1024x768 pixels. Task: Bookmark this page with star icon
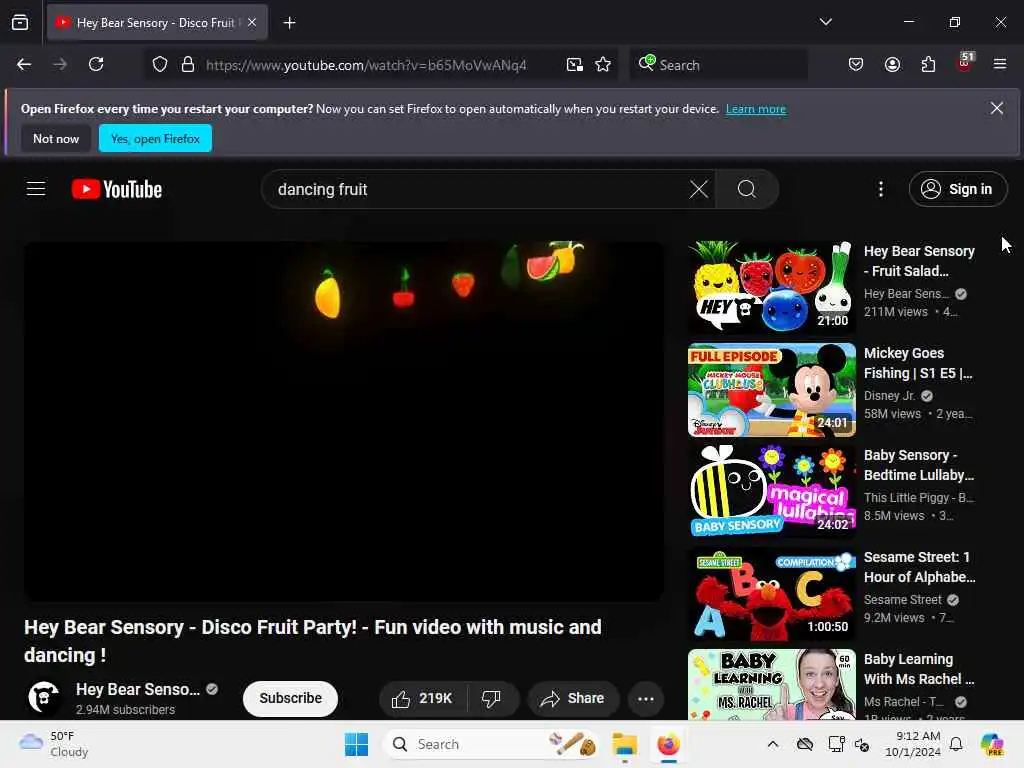point(603,65)
